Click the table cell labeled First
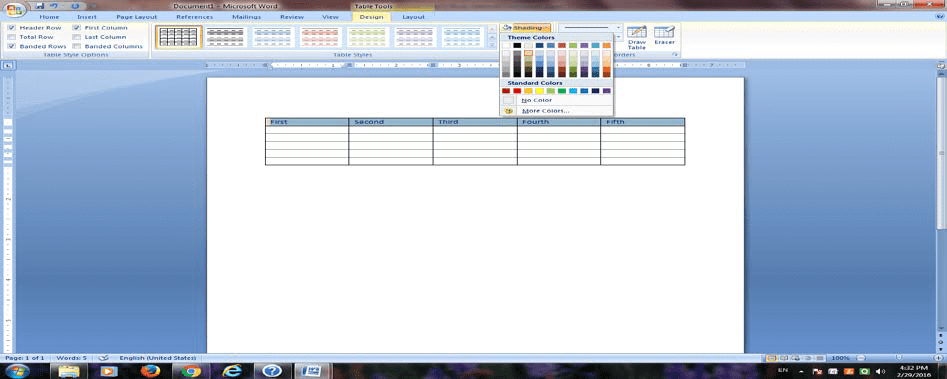The width and height of the screenshot is (947, 379). pos(307,122)
